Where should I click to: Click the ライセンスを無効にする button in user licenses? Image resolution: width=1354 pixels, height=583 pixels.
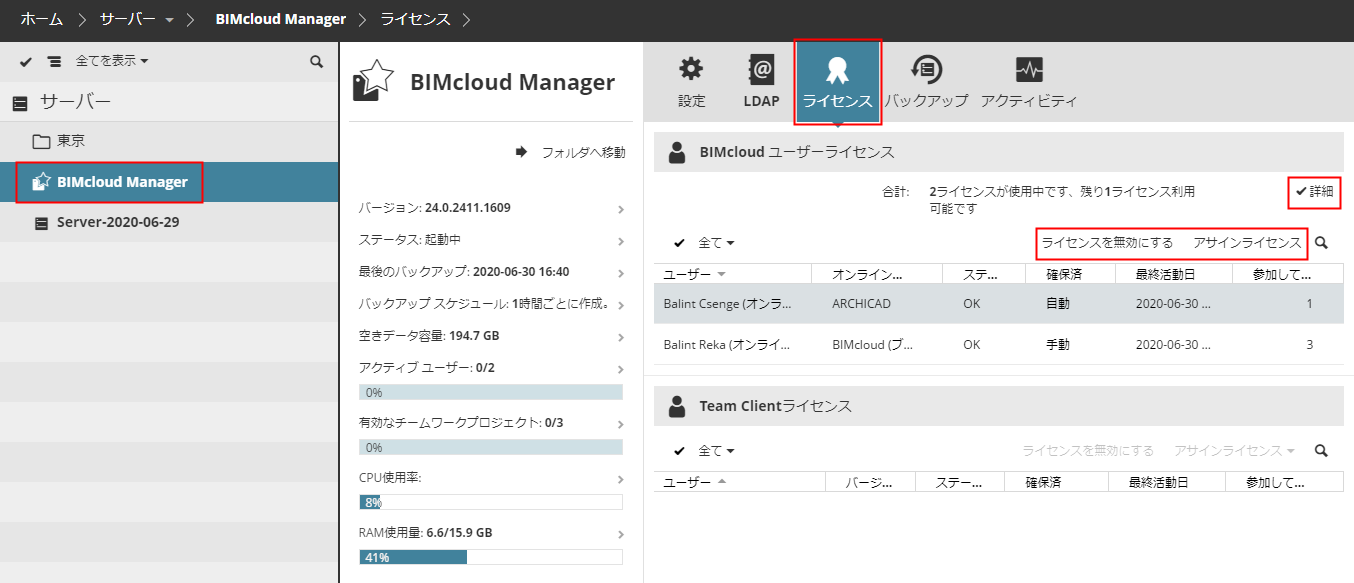(1107, 243)
